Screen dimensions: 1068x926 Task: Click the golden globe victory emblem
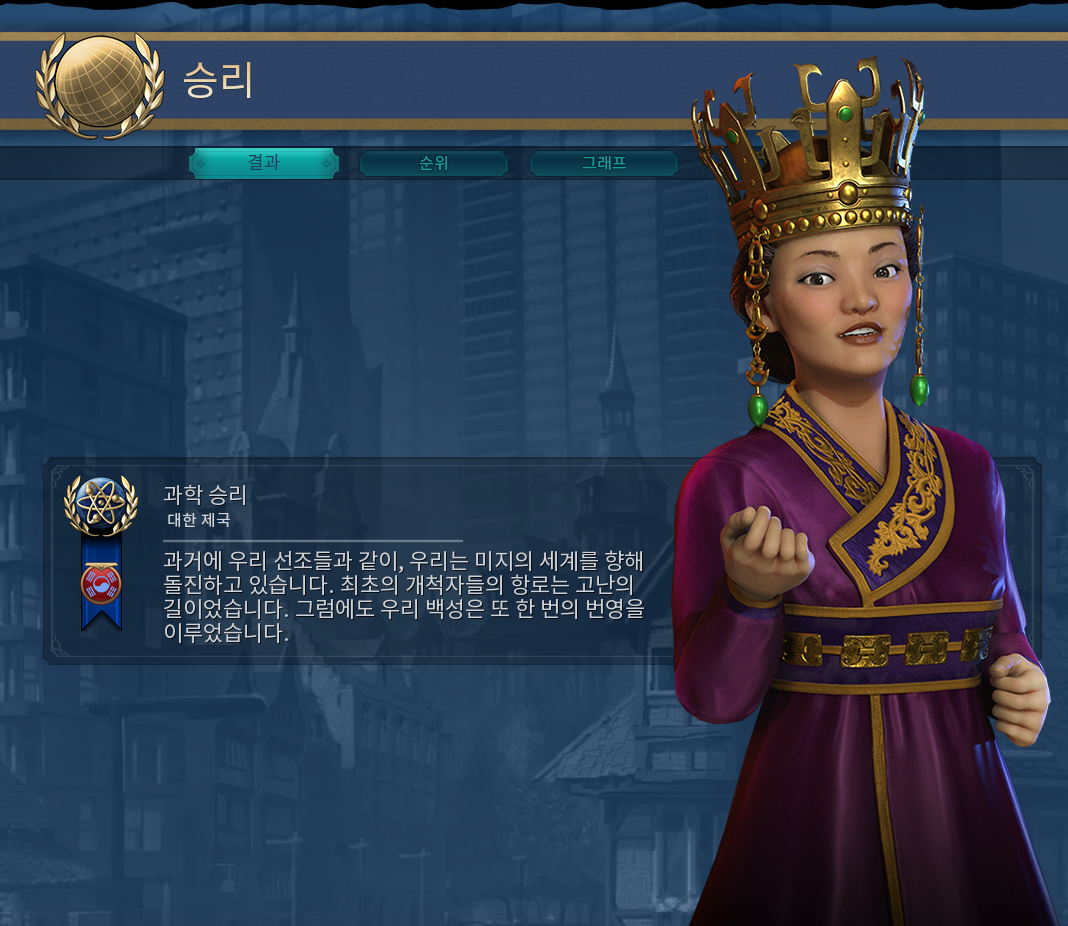click(100, 85)
